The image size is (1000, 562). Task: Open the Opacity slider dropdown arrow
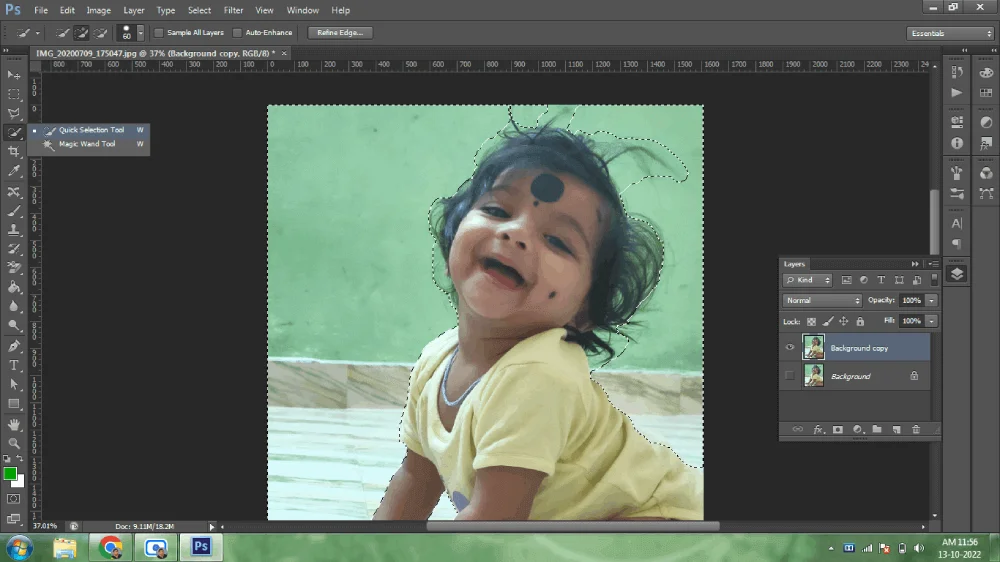click(x=932, y=300)
